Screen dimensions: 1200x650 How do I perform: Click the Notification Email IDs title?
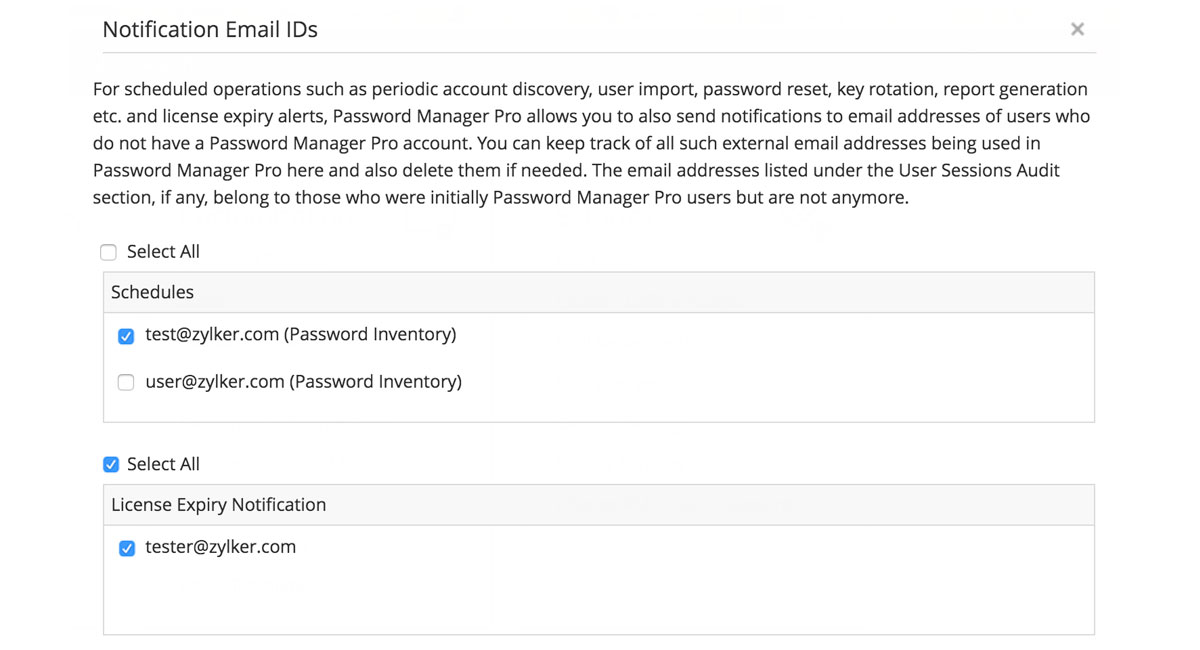pyautogui.click(x=210, y=30)
